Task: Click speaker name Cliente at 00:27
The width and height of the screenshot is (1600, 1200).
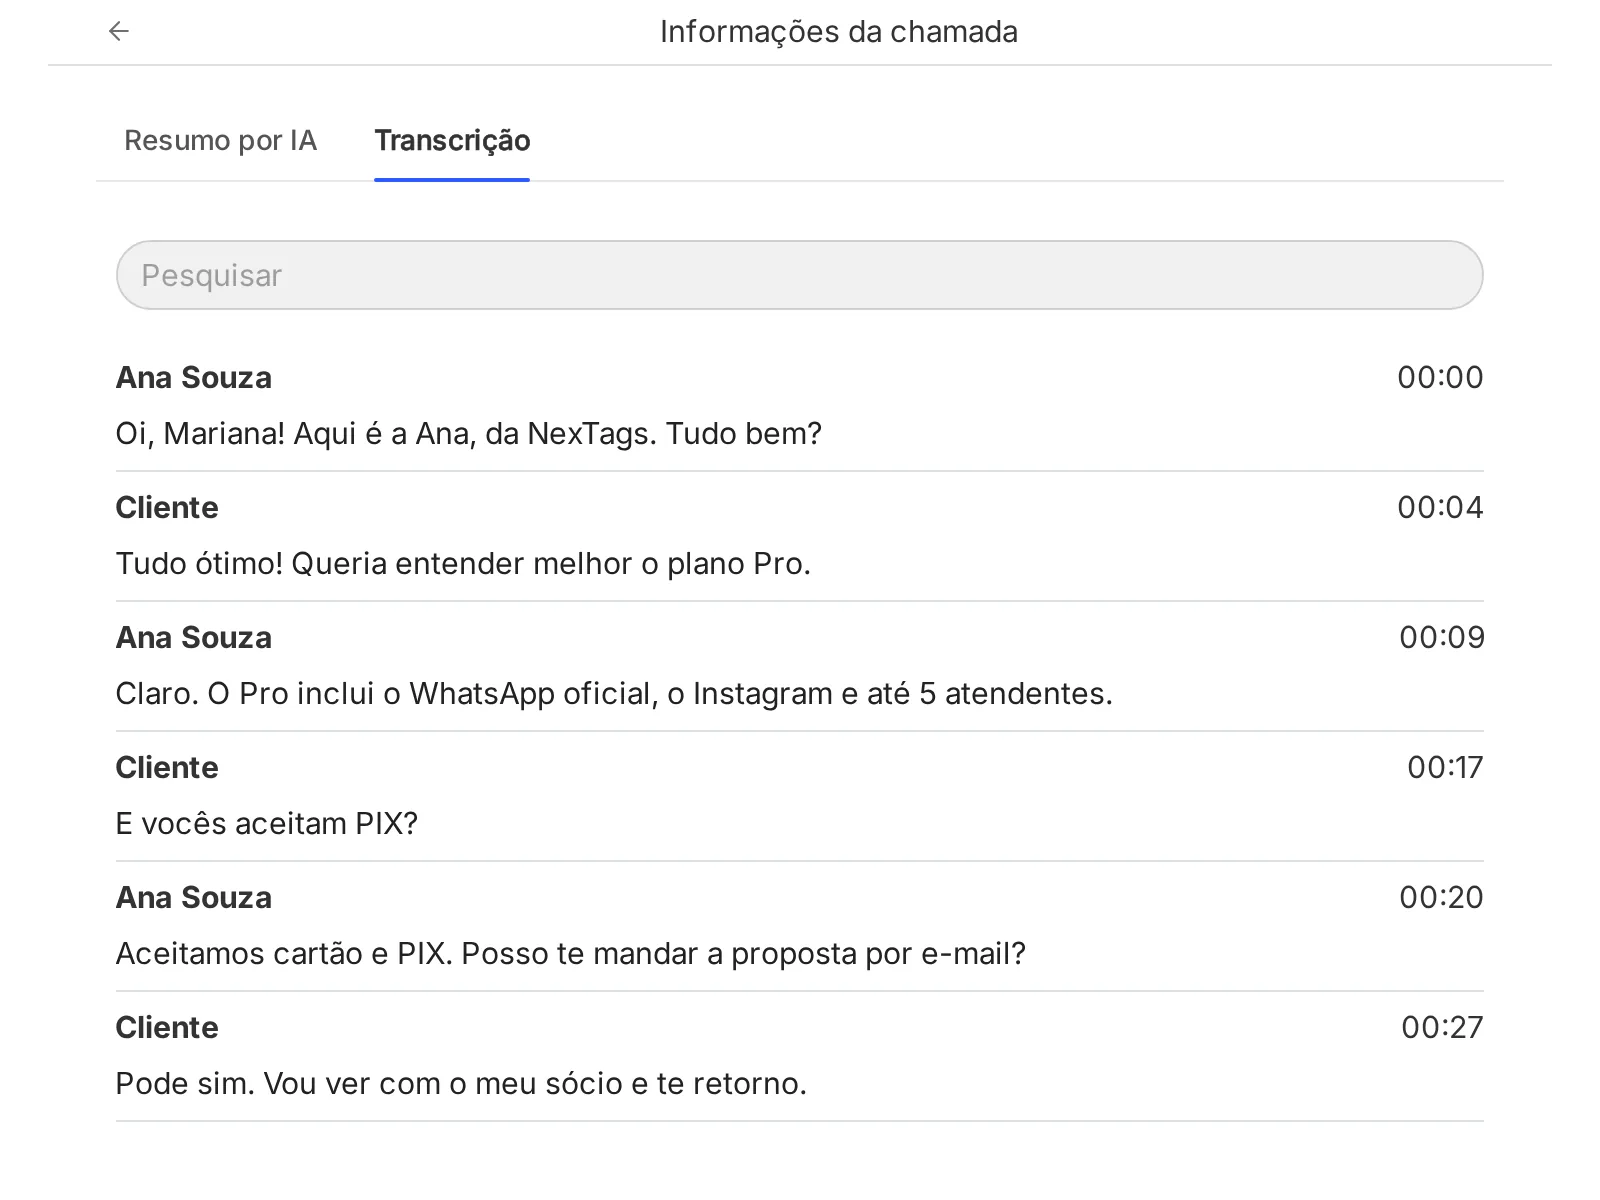Action: [167, 1027]
